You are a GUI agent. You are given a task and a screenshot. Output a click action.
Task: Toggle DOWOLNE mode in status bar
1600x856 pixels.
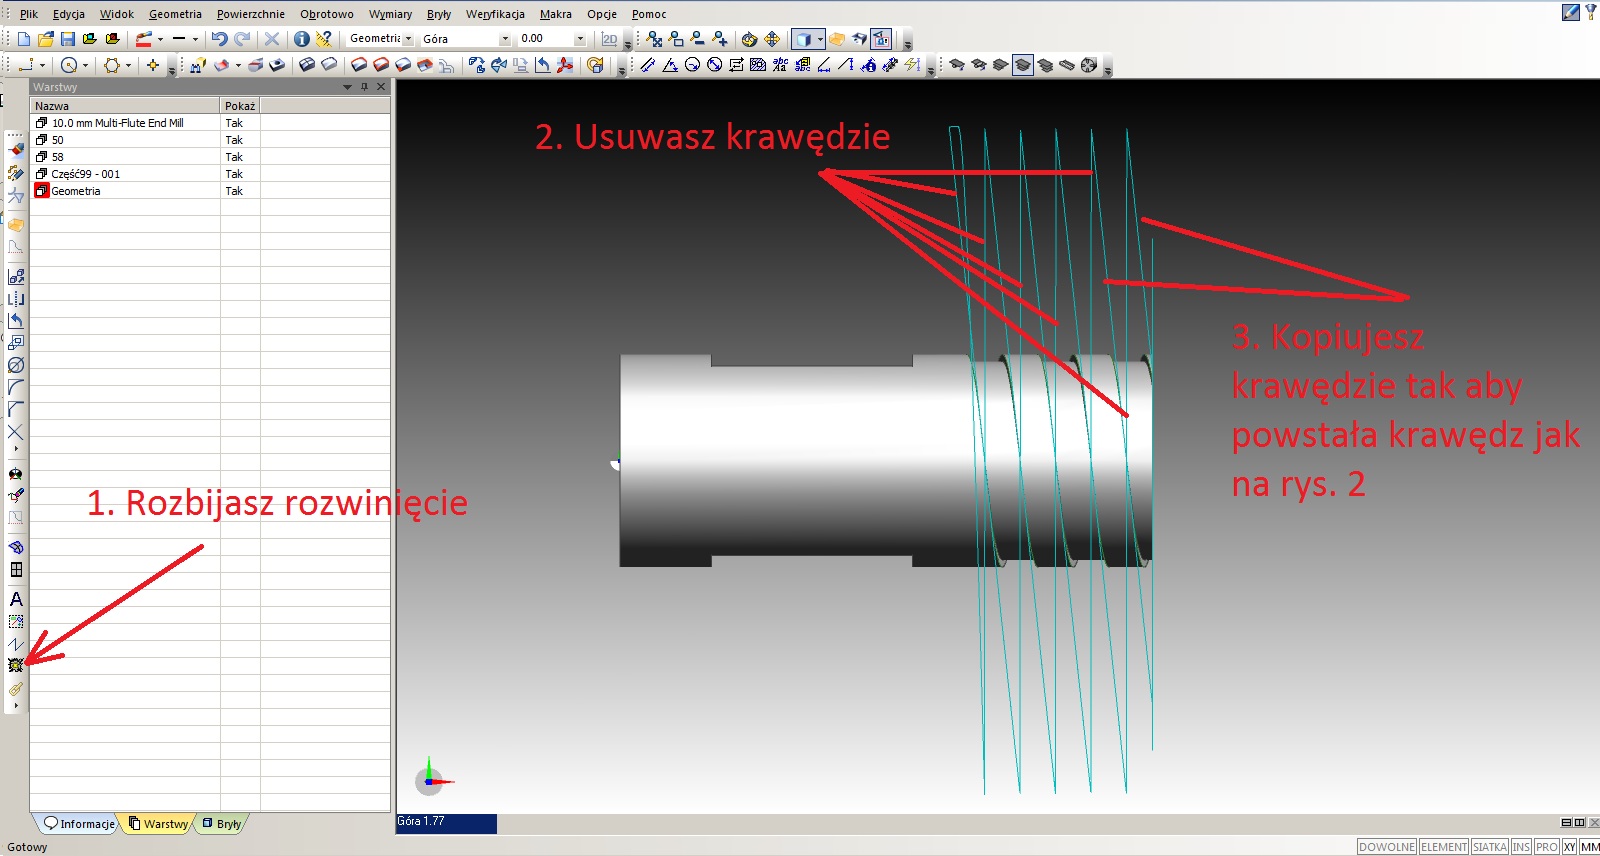pyautogui.click(x=1387, y=847)
